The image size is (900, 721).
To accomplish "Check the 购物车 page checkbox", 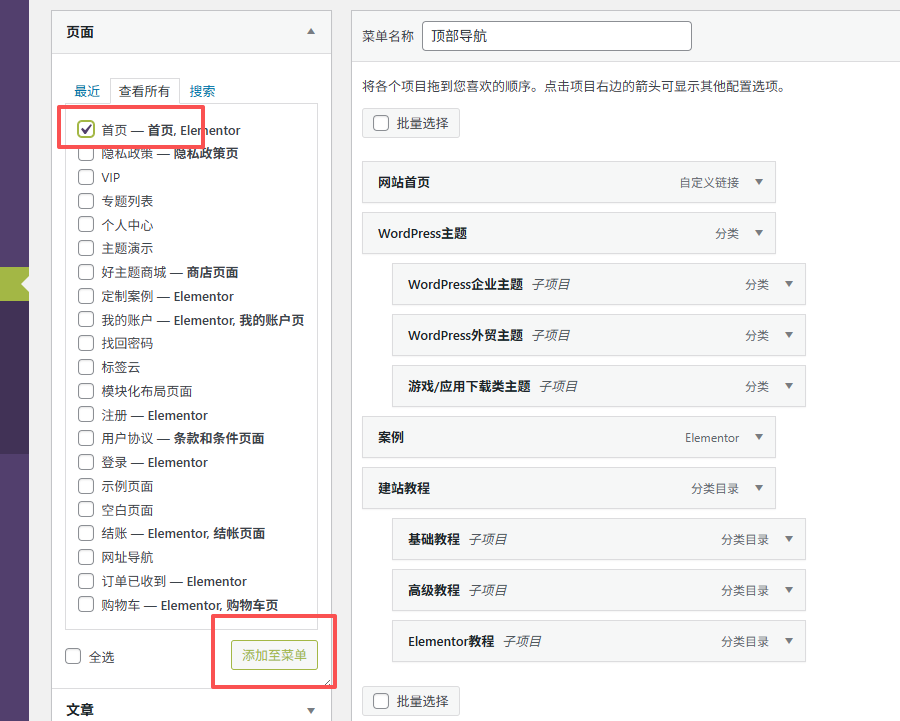I will click(x=86, y=604).
